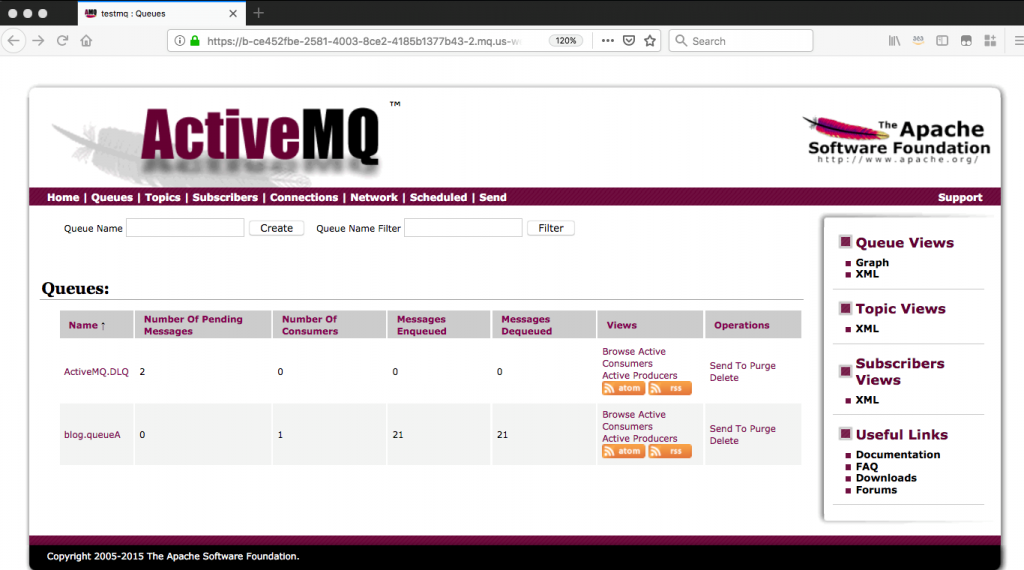Click the URL address bar
The width and height of the screenshot is (1024, 570).
coord(362,40)
